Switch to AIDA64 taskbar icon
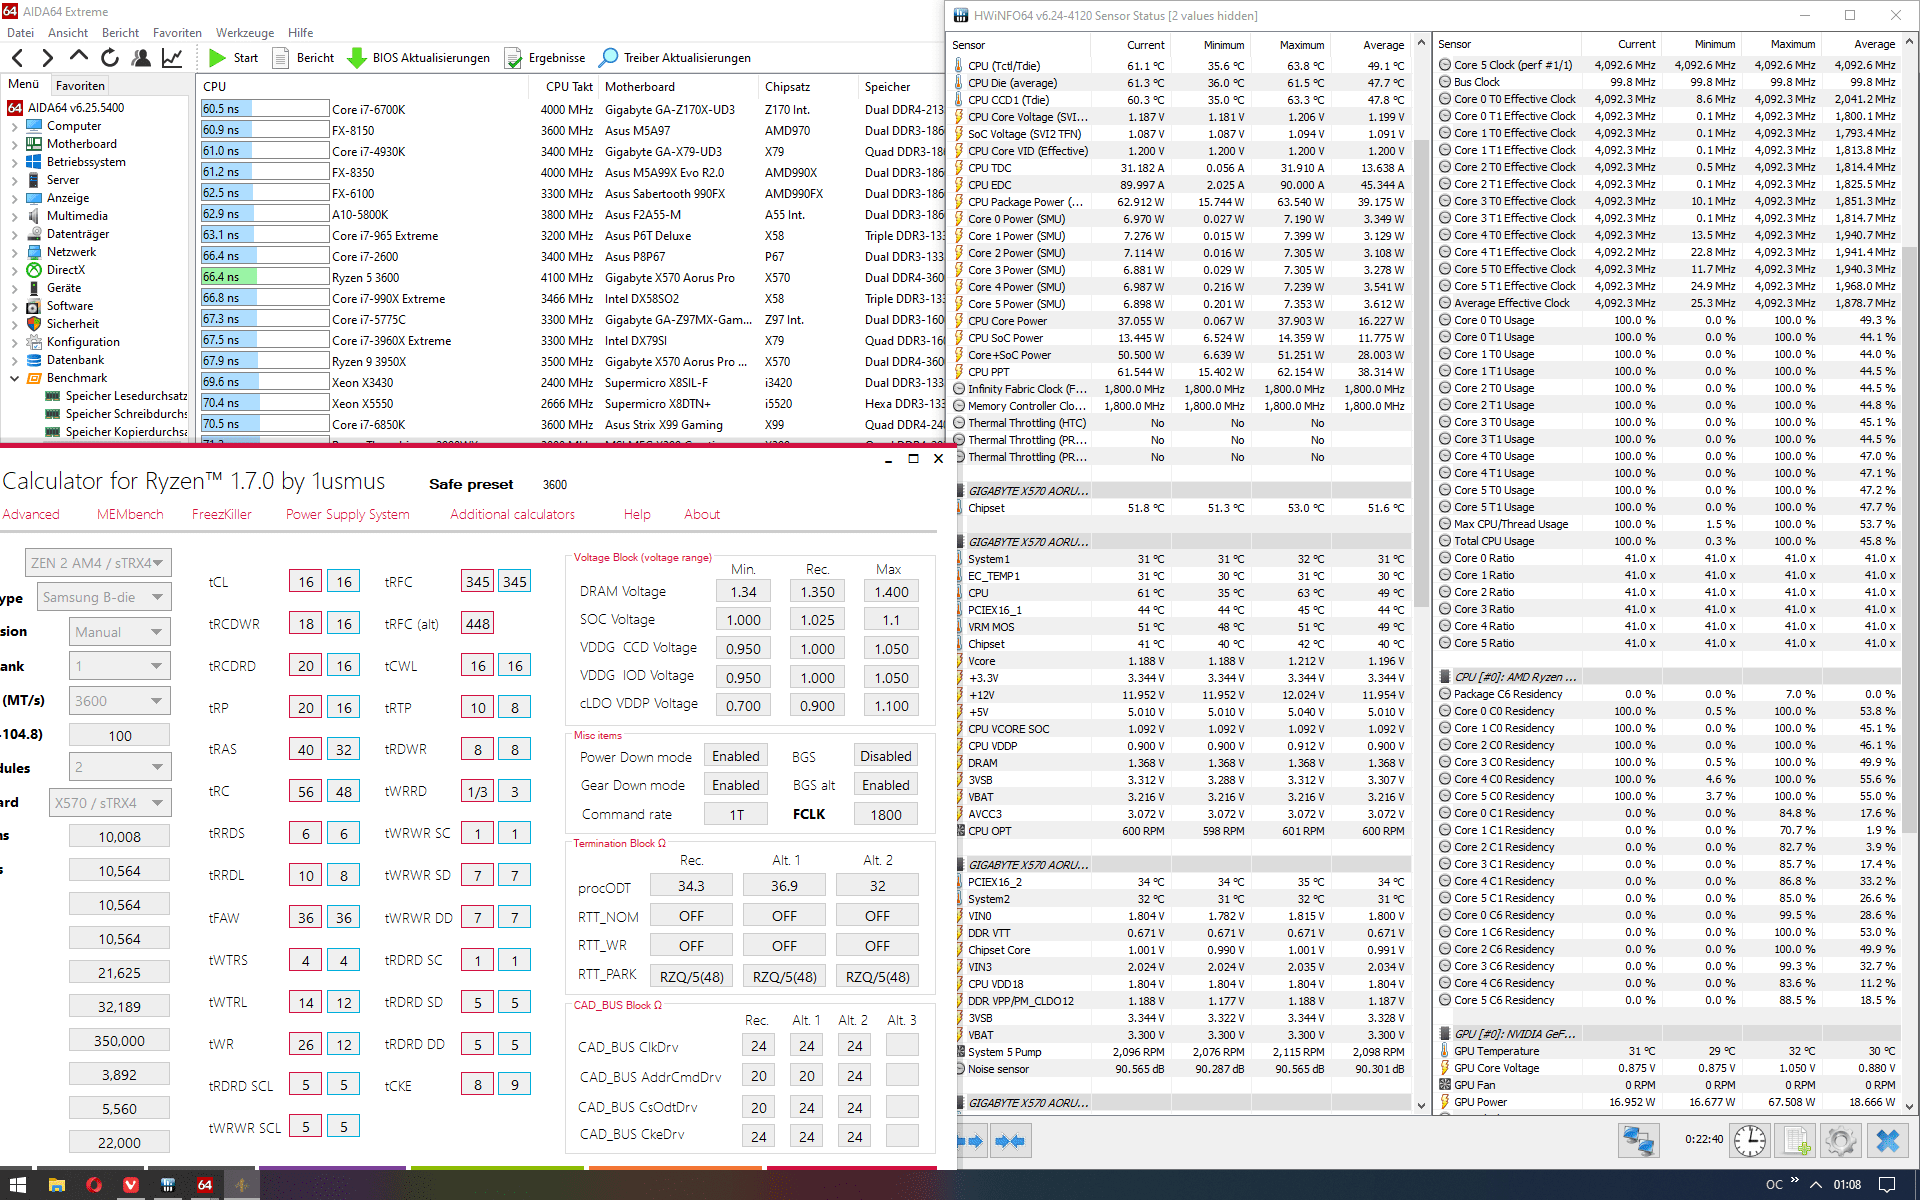The height and width of the screenshot is (1200, 1920). [205, 1184]
